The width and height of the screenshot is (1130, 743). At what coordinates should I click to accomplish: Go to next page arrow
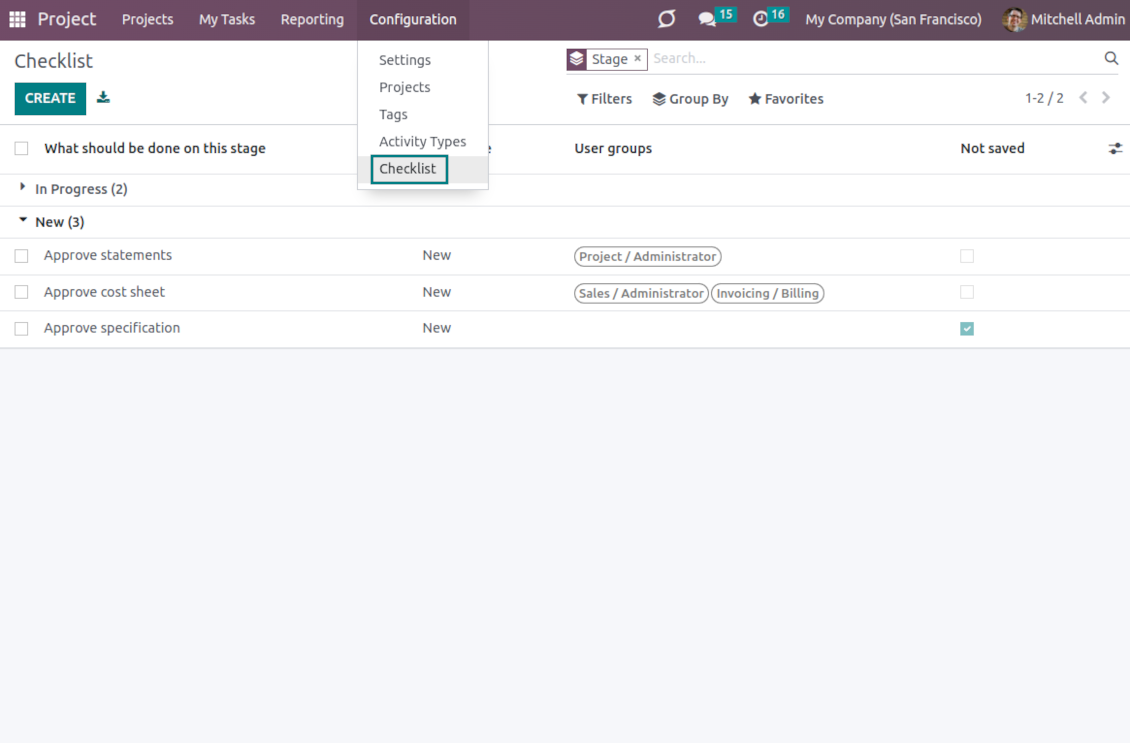tap(1106, 98)
